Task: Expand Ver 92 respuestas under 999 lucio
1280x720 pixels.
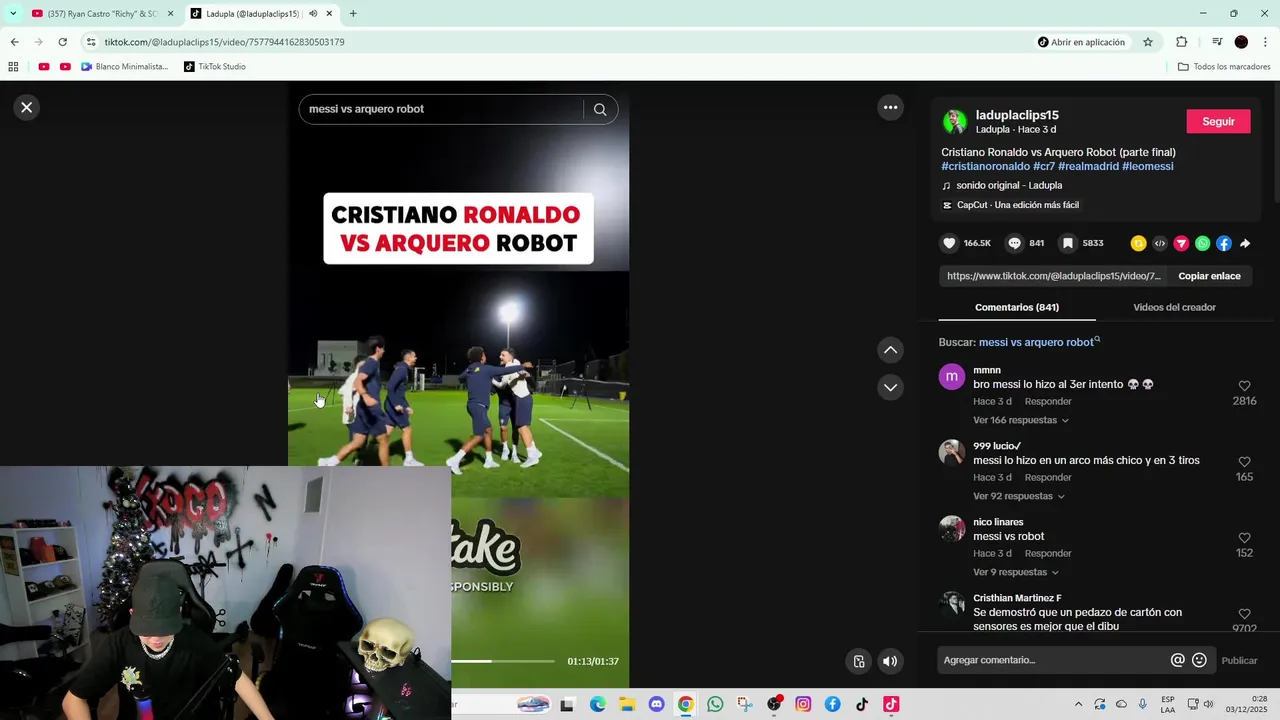Action: (x=1018, y=496)
